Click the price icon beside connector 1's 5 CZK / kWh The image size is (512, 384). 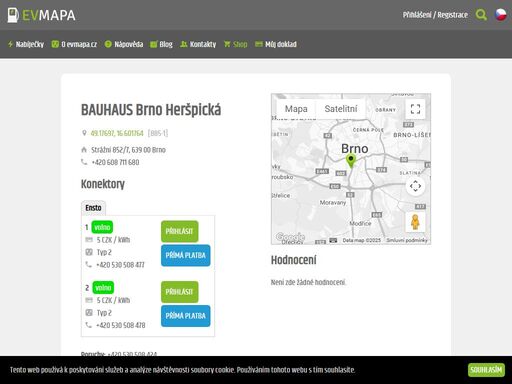tap(89, 240)
